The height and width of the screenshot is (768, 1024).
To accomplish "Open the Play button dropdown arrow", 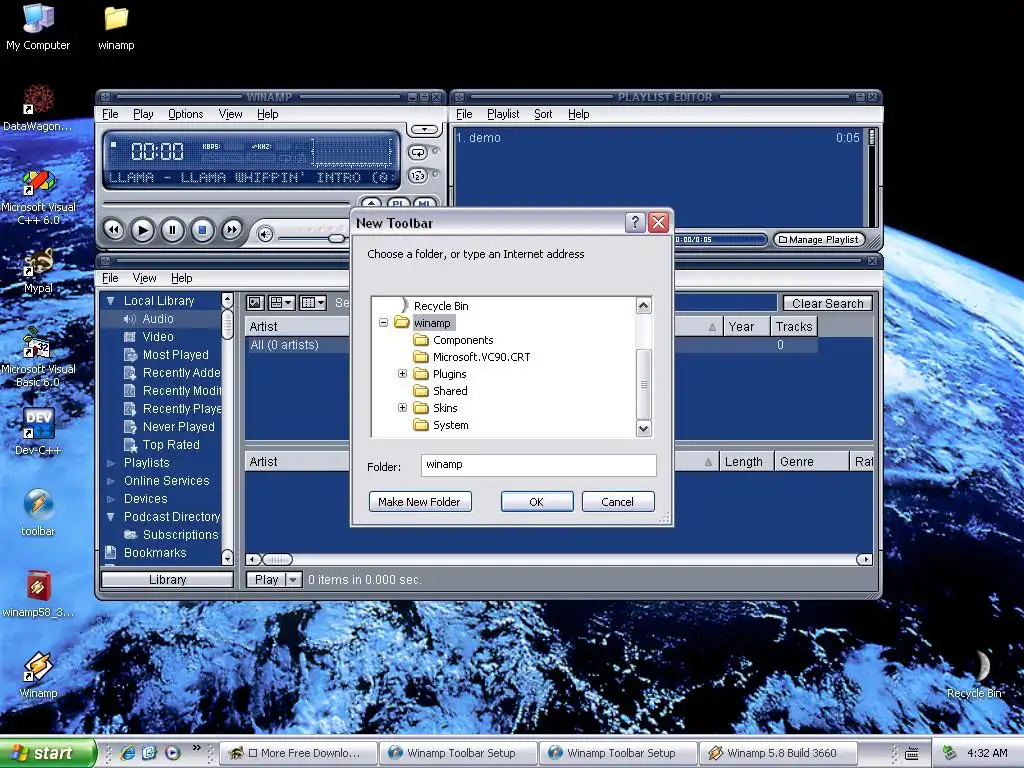I will point(294,579).
